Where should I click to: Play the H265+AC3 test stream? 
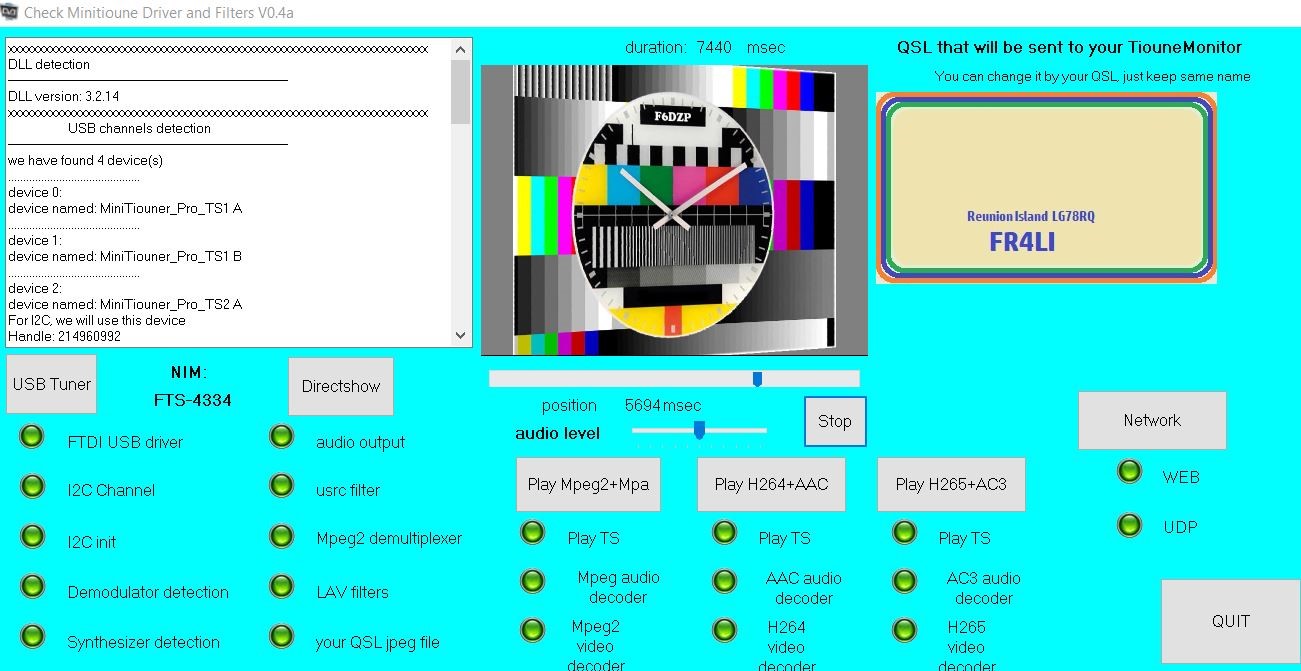[x=951, y=485]
